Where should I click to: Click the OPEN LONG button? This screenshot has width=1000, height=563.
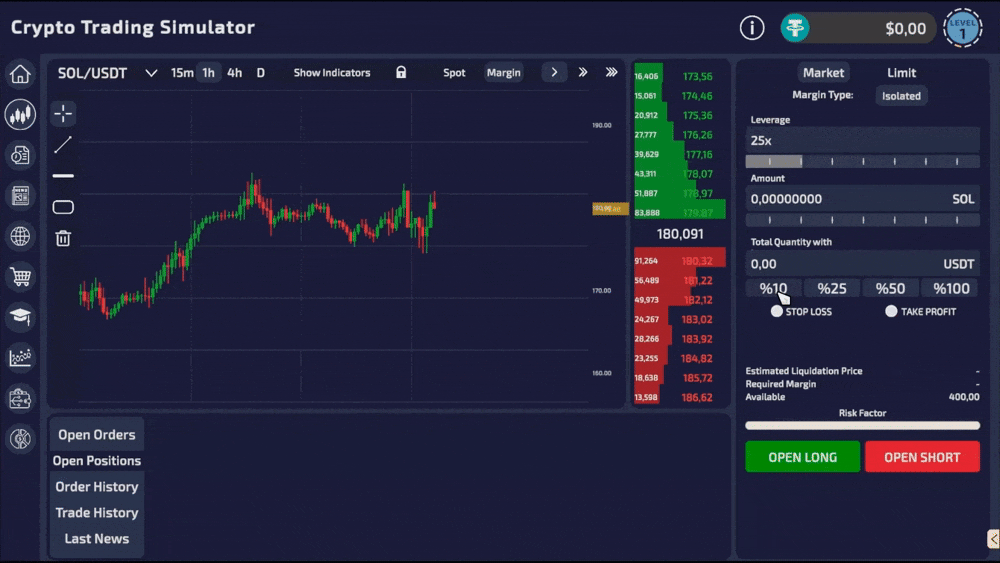pos(802,457)
